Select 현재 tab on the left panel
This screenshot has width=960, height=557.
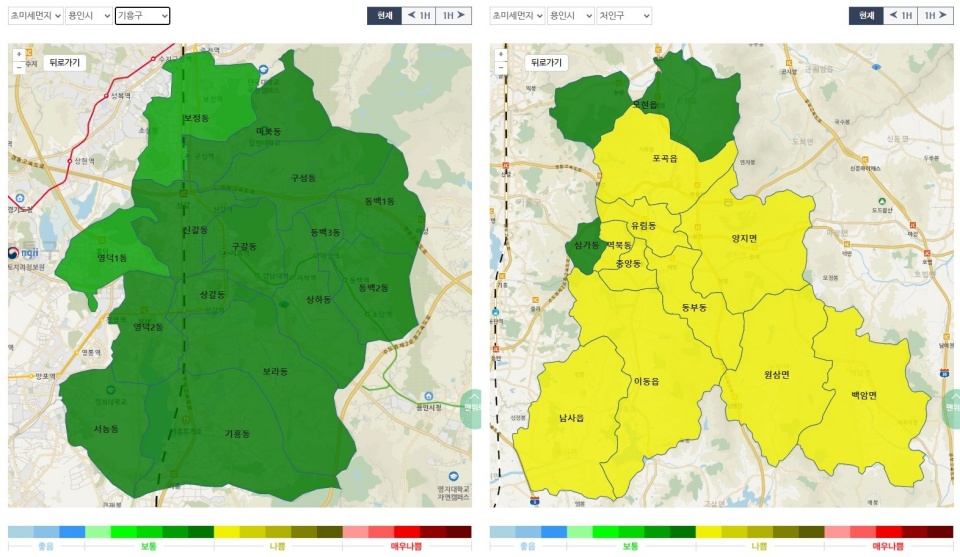(384, 16)
